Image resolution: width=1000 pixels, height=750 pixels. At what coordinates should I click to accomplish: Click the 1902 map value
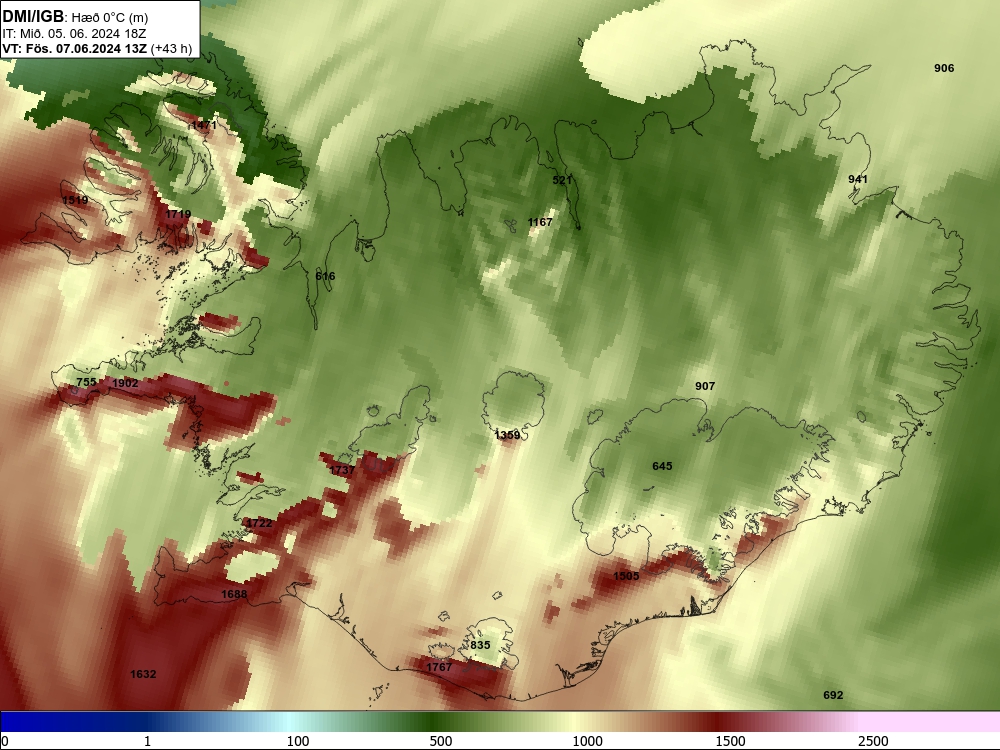(x=125, y=383)
